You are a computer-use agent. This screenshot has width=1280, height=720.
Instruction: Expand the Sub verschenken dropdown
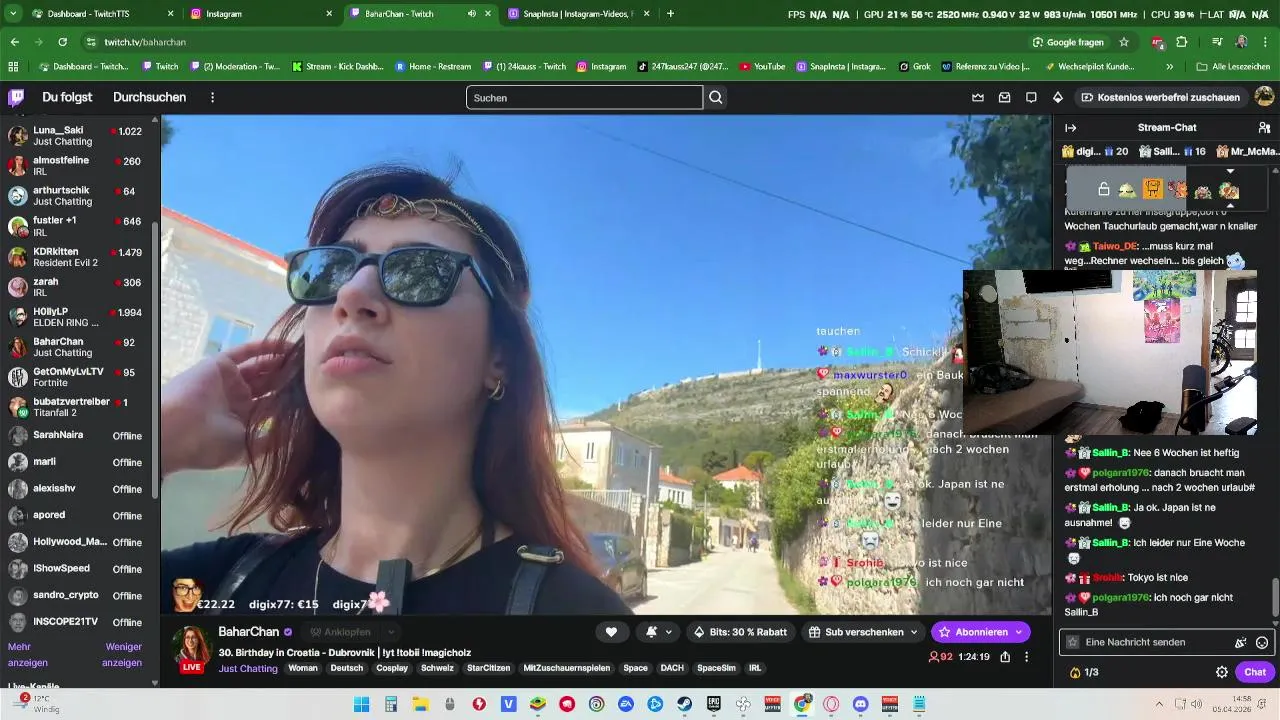(x=914, y=632)
